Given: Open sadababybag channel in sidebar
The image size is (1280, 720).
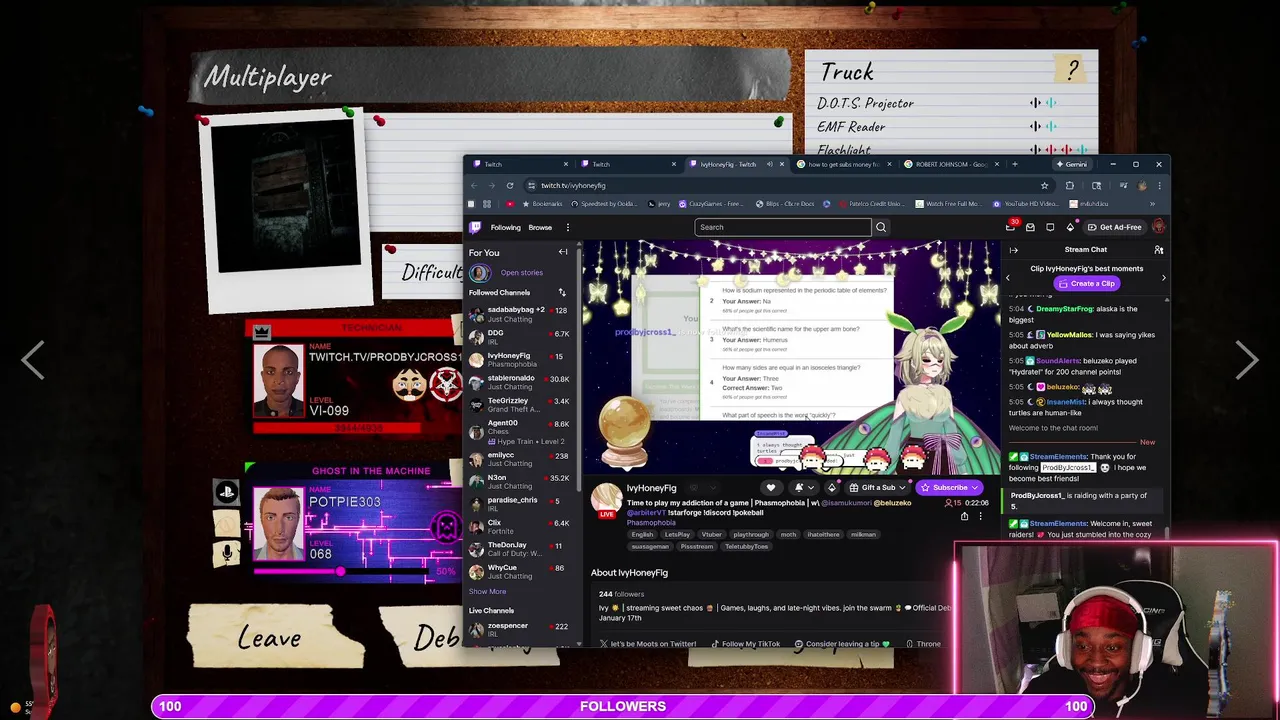Looking at the screenshot, I should click(518, 314).
